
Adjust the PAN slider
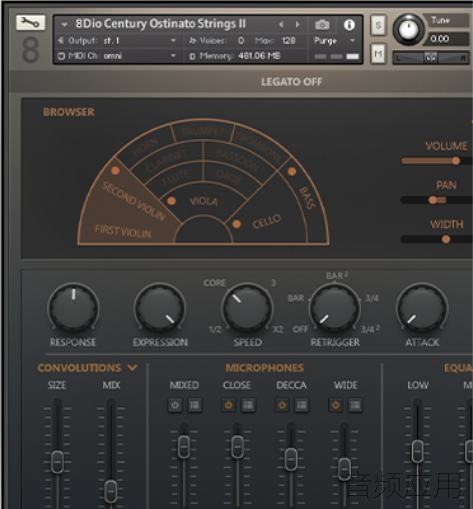click(x=437, y=200)
